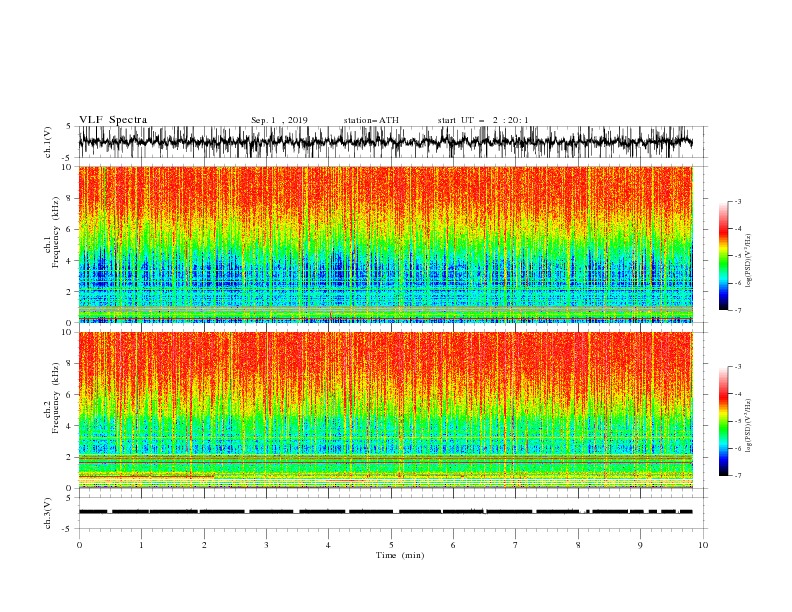Screen dimensions: 792x612
Task: Click the "-5" label on ch.1 color bar
Action: tap(738, 256)
